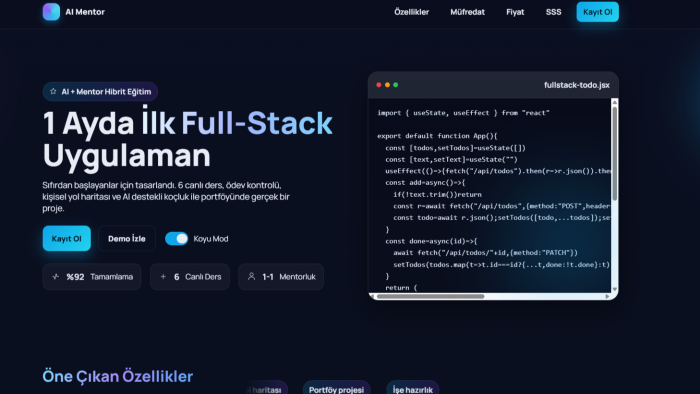Click Kayıt Ol button in the header
This screenshot has width=700, height=394.
(x=597, y=12)
